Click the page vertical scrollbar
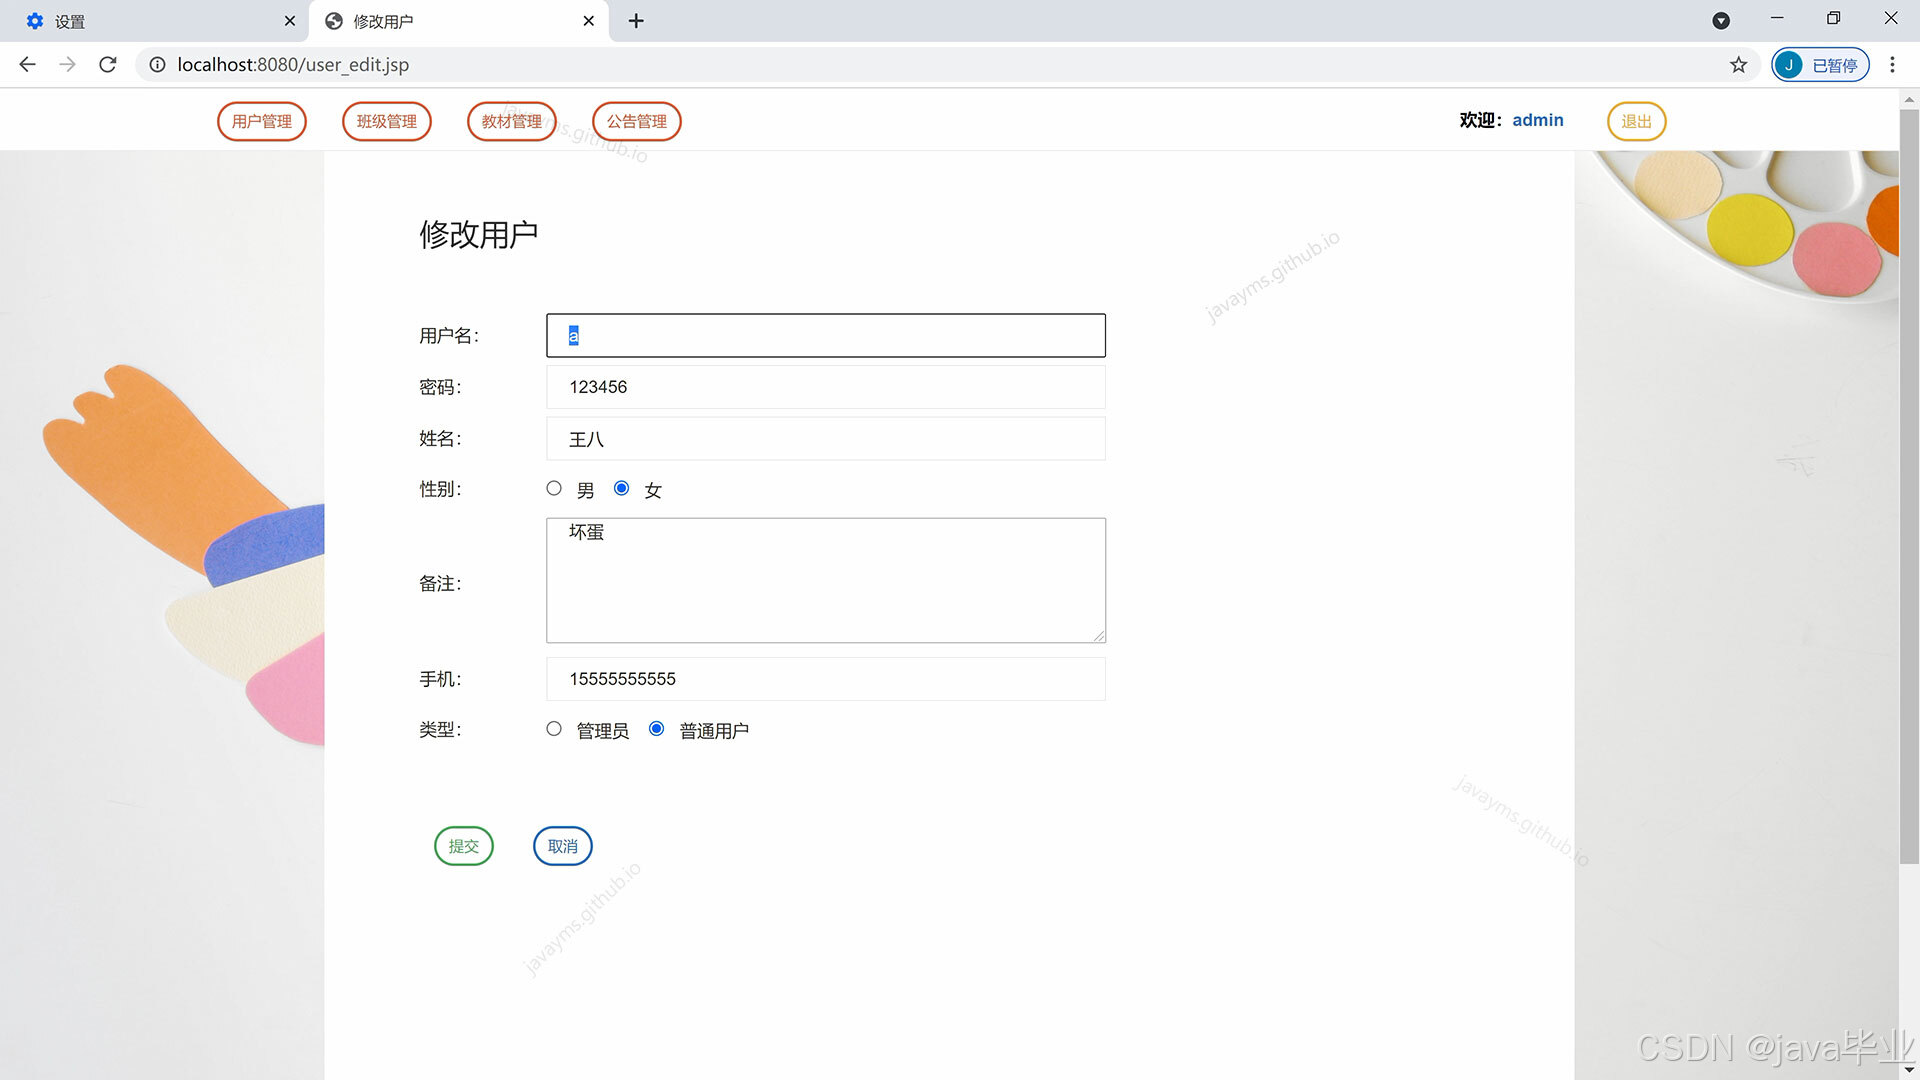This screenshot has width=1920, height=1080. (1909, 485)
